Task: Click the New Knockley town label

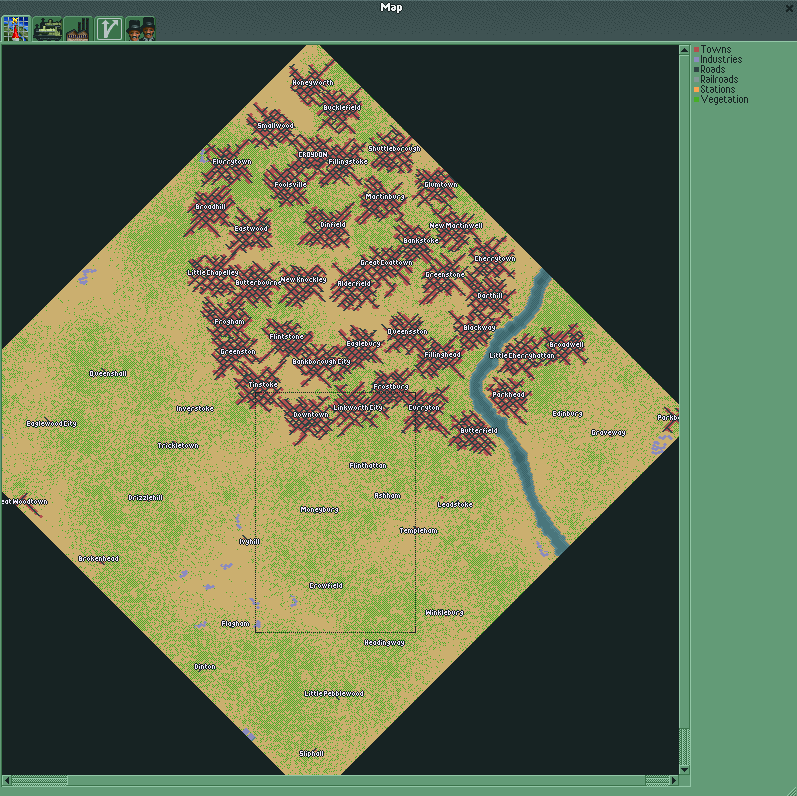Action: click(303, 280)
